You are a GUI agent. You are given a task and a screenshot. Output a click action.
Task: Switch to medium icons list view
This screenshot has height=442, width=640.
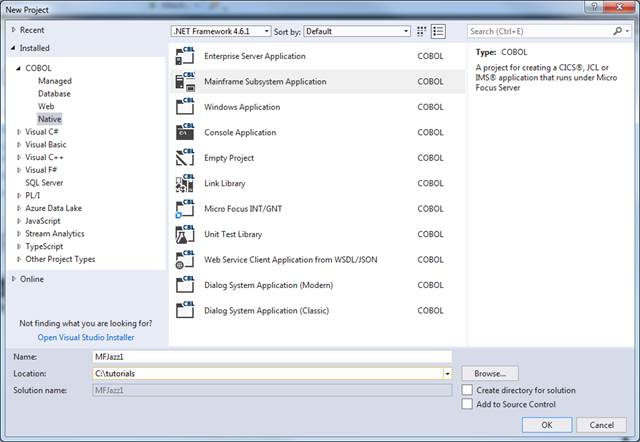[438, 31]
